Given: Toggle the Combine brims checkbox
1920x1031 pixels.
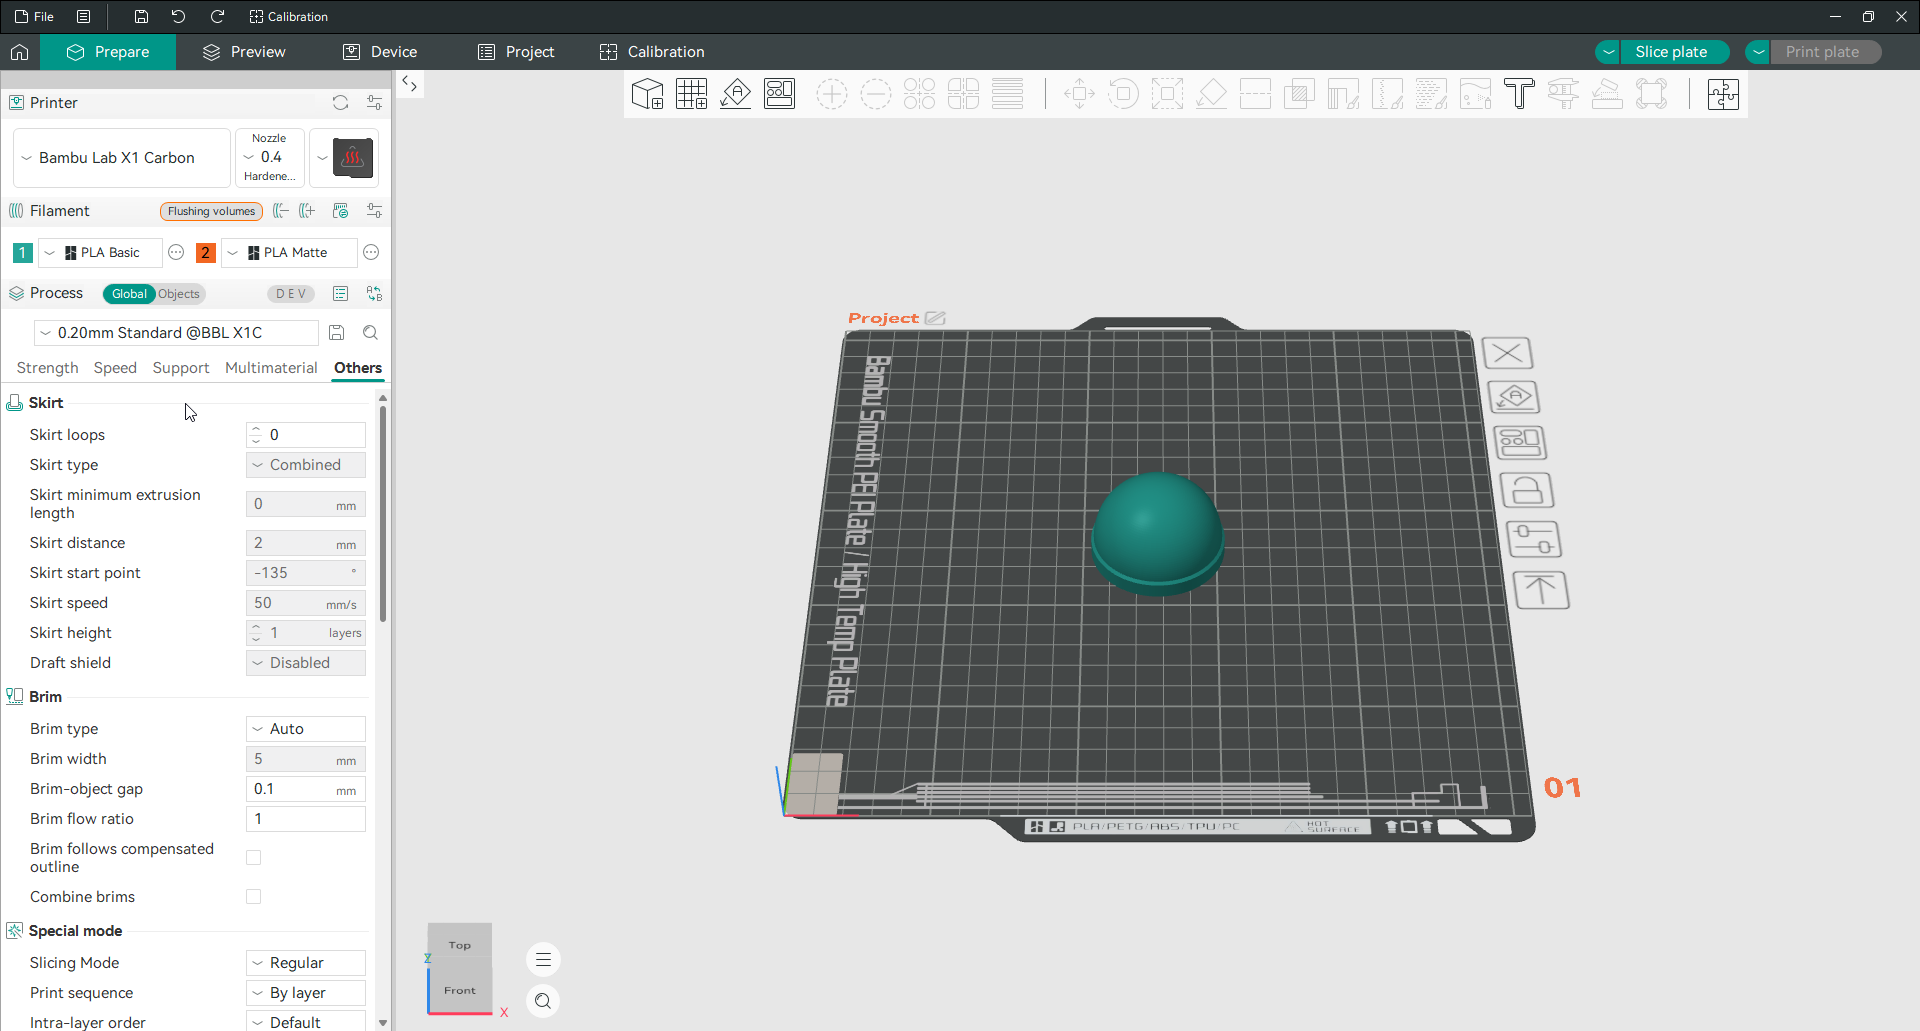Looking at the screenshot, I should click(254, 897).
